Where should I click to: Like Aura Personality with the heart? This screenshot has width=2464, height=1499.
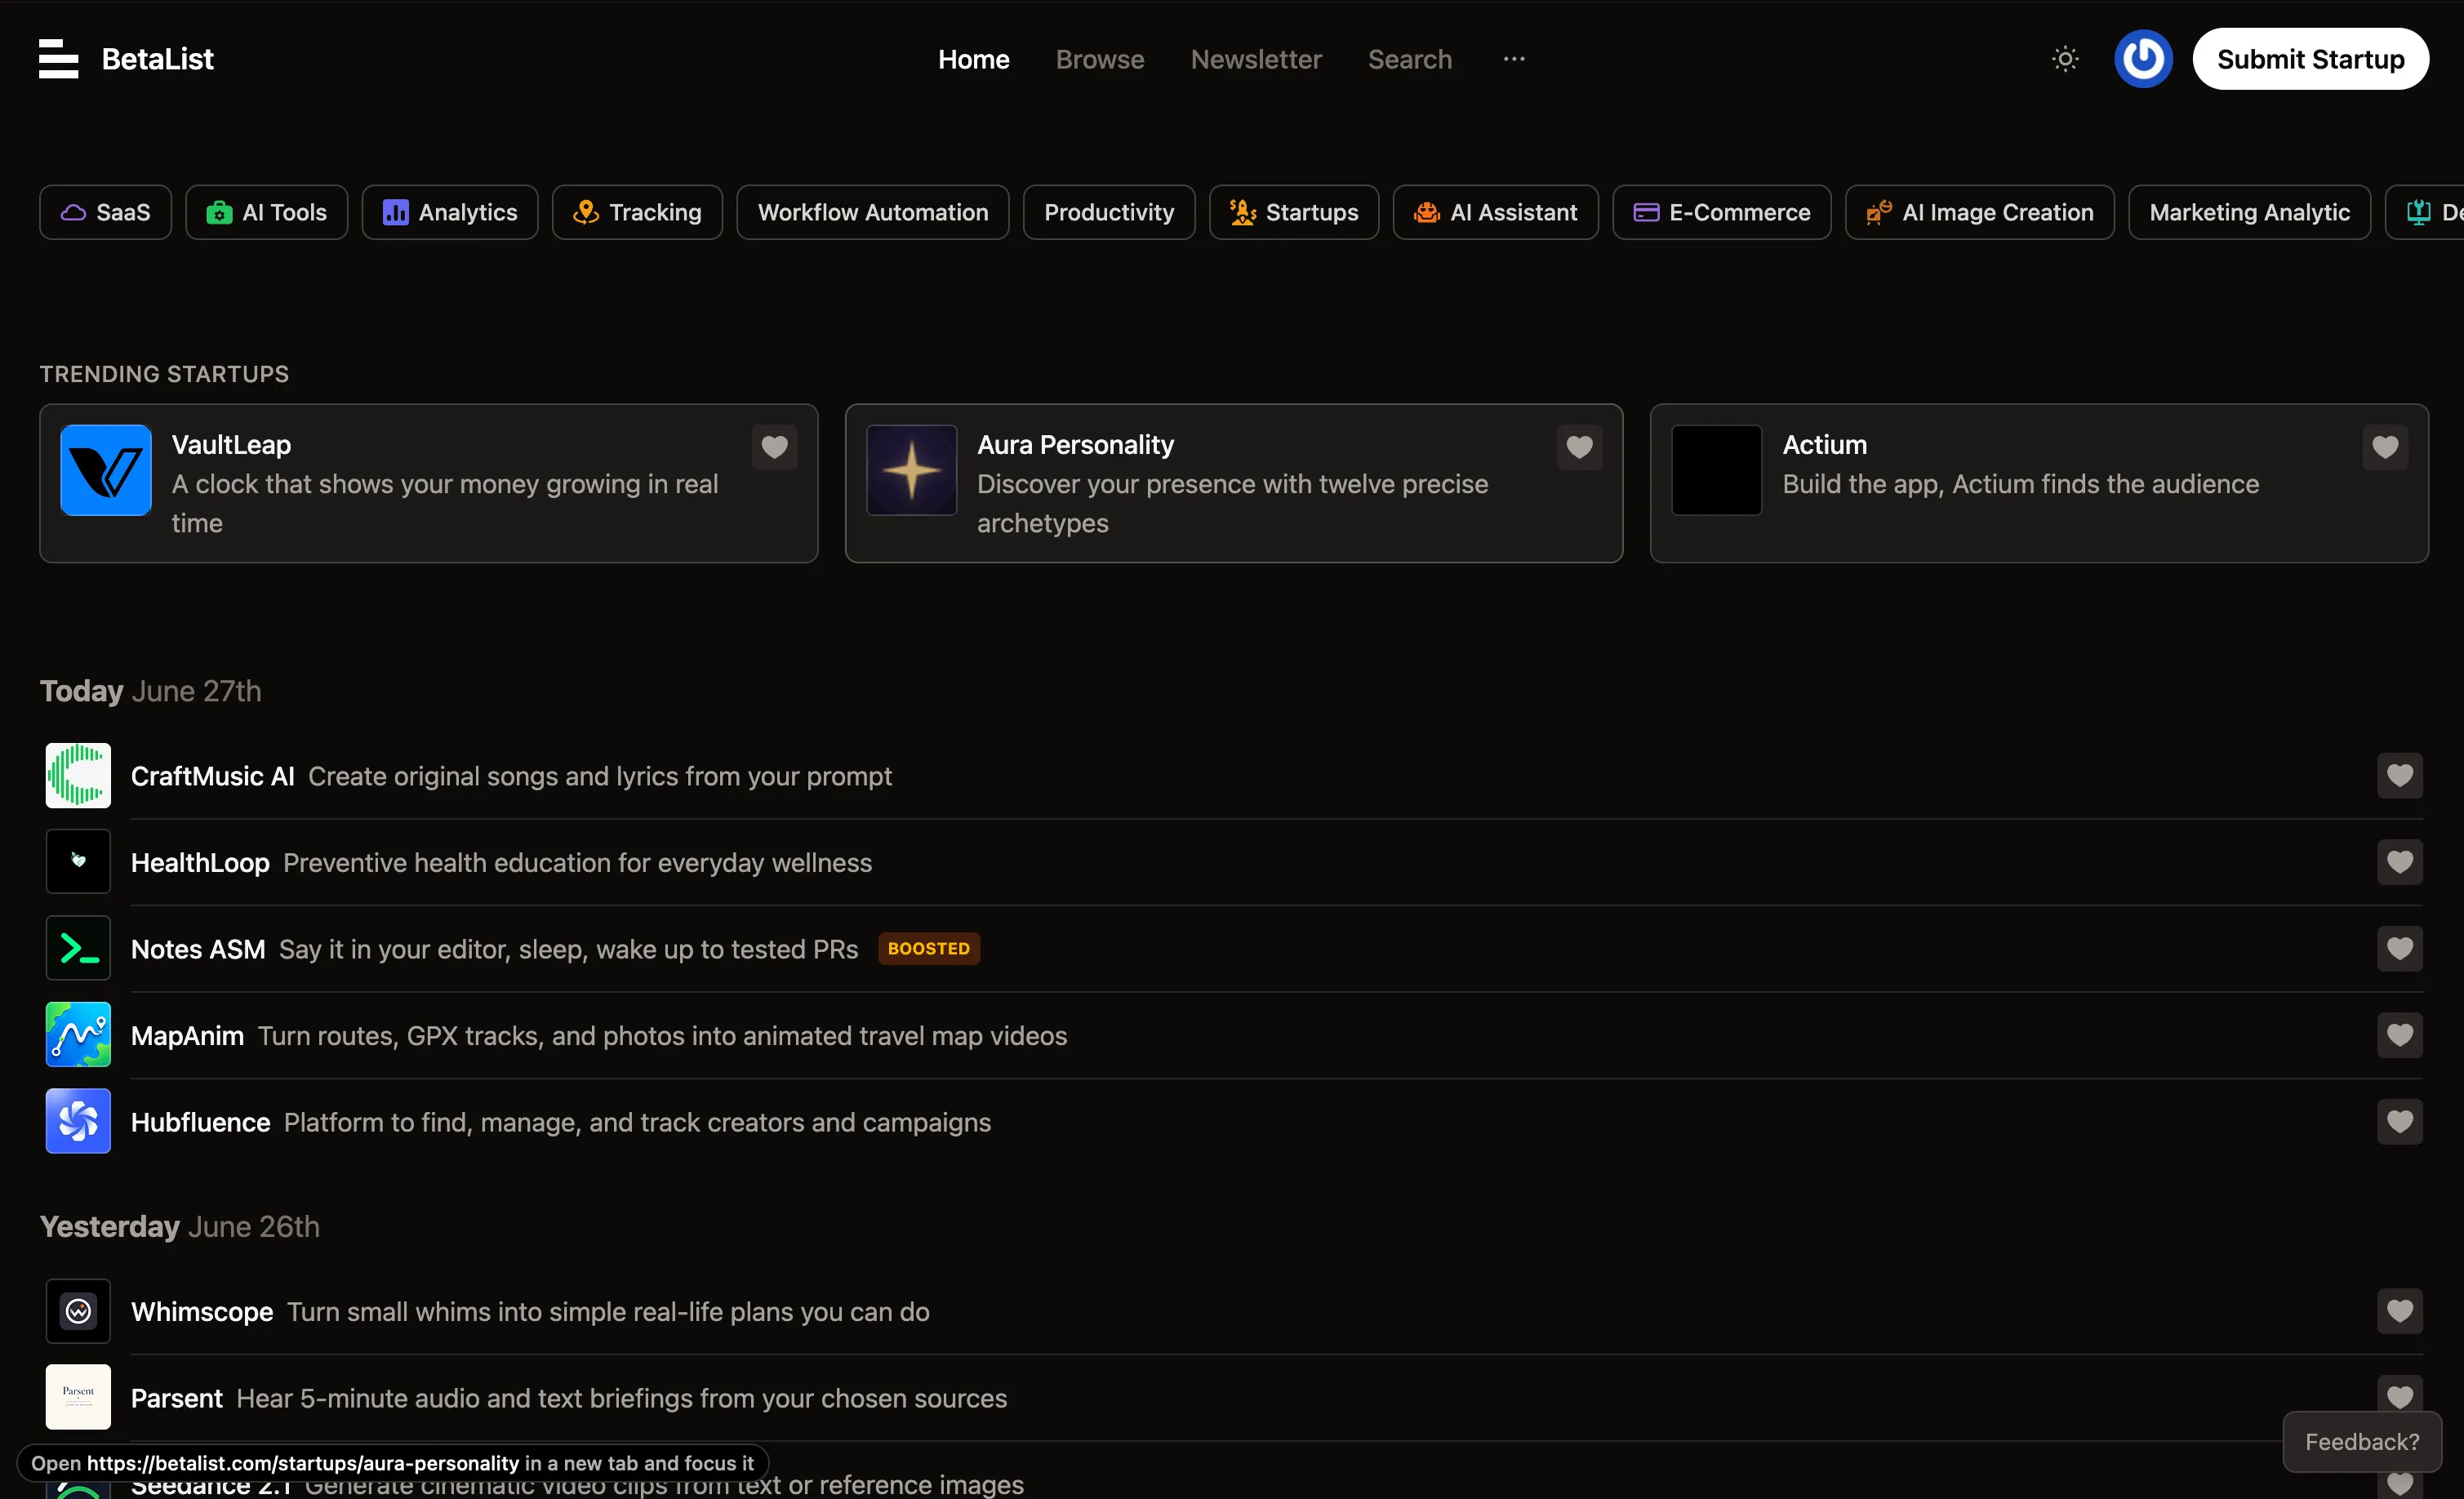coord(1579,447)
